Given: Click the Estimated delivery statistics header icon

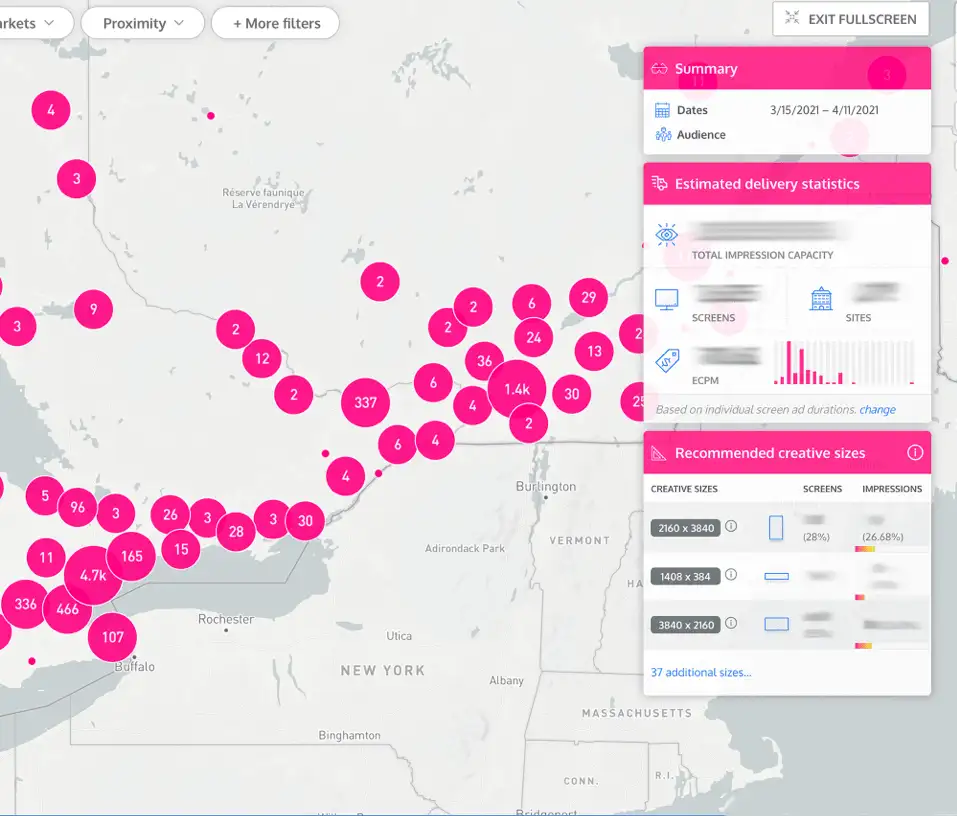Looking at the screenshot, I should [x=660, y=183].
